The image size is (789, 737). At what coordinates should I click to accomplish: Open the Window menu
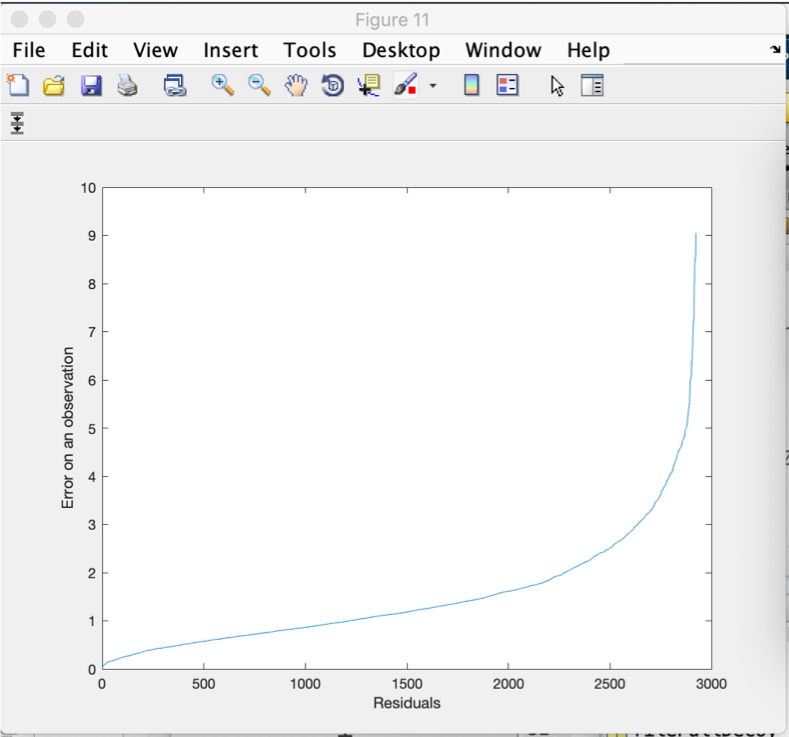point(503,50)
